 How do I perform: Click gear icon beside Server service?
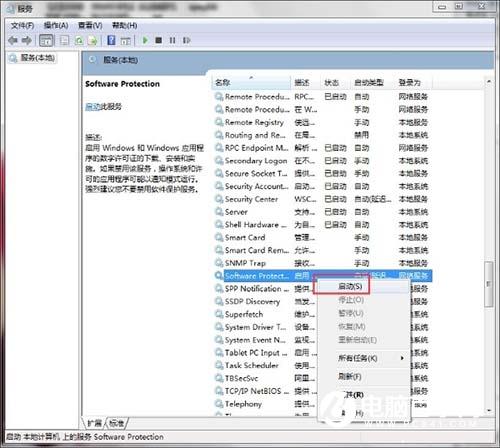click(219, 212)
